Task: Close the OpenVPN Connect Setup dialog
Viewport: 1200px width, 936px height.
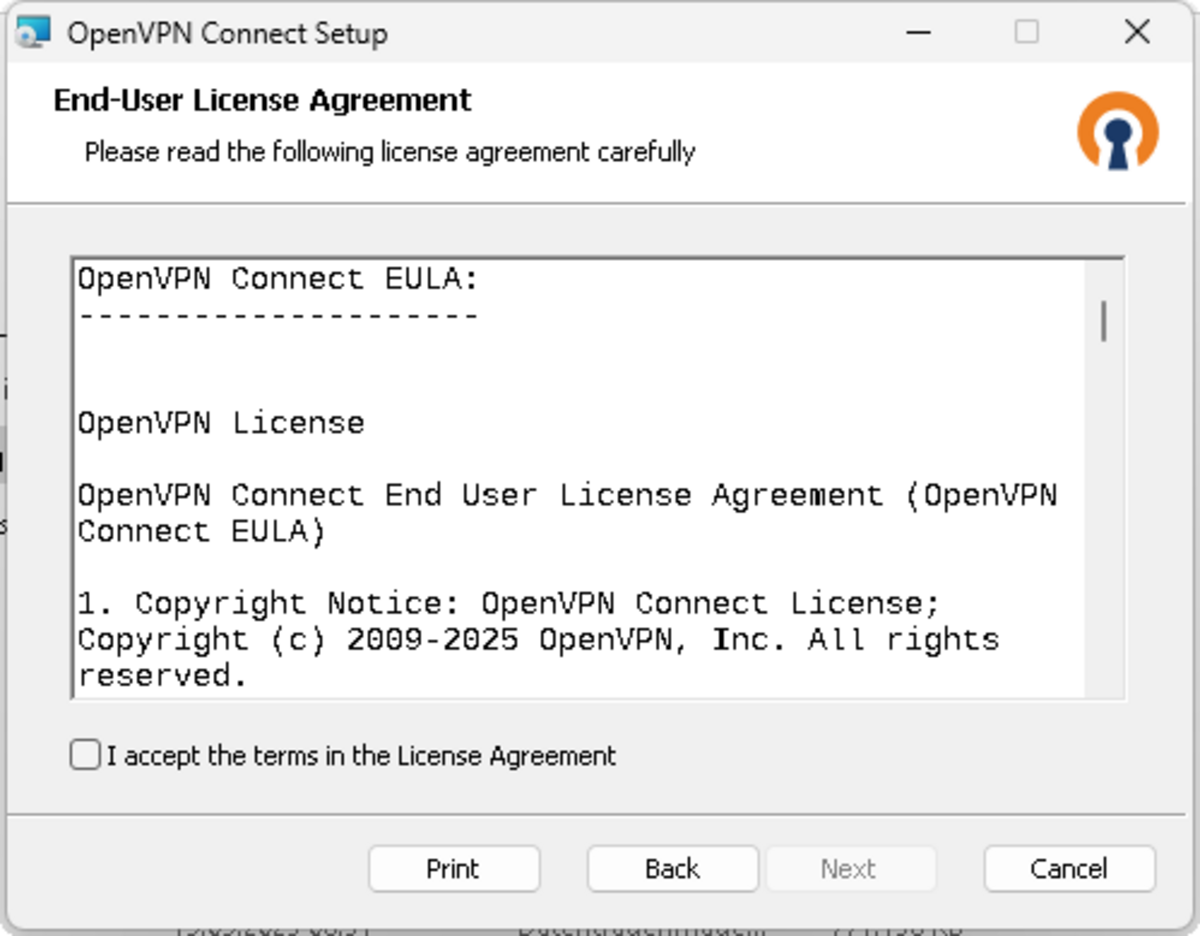Action: (x=1136, y=33)
